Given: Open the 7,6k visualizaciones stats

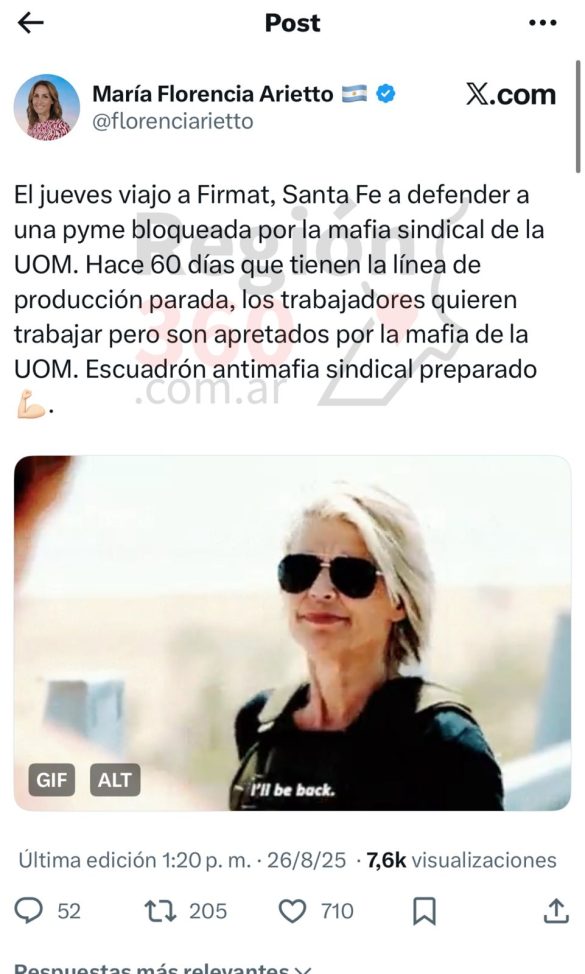Looking at the screenshot, I should click(461, 860).
